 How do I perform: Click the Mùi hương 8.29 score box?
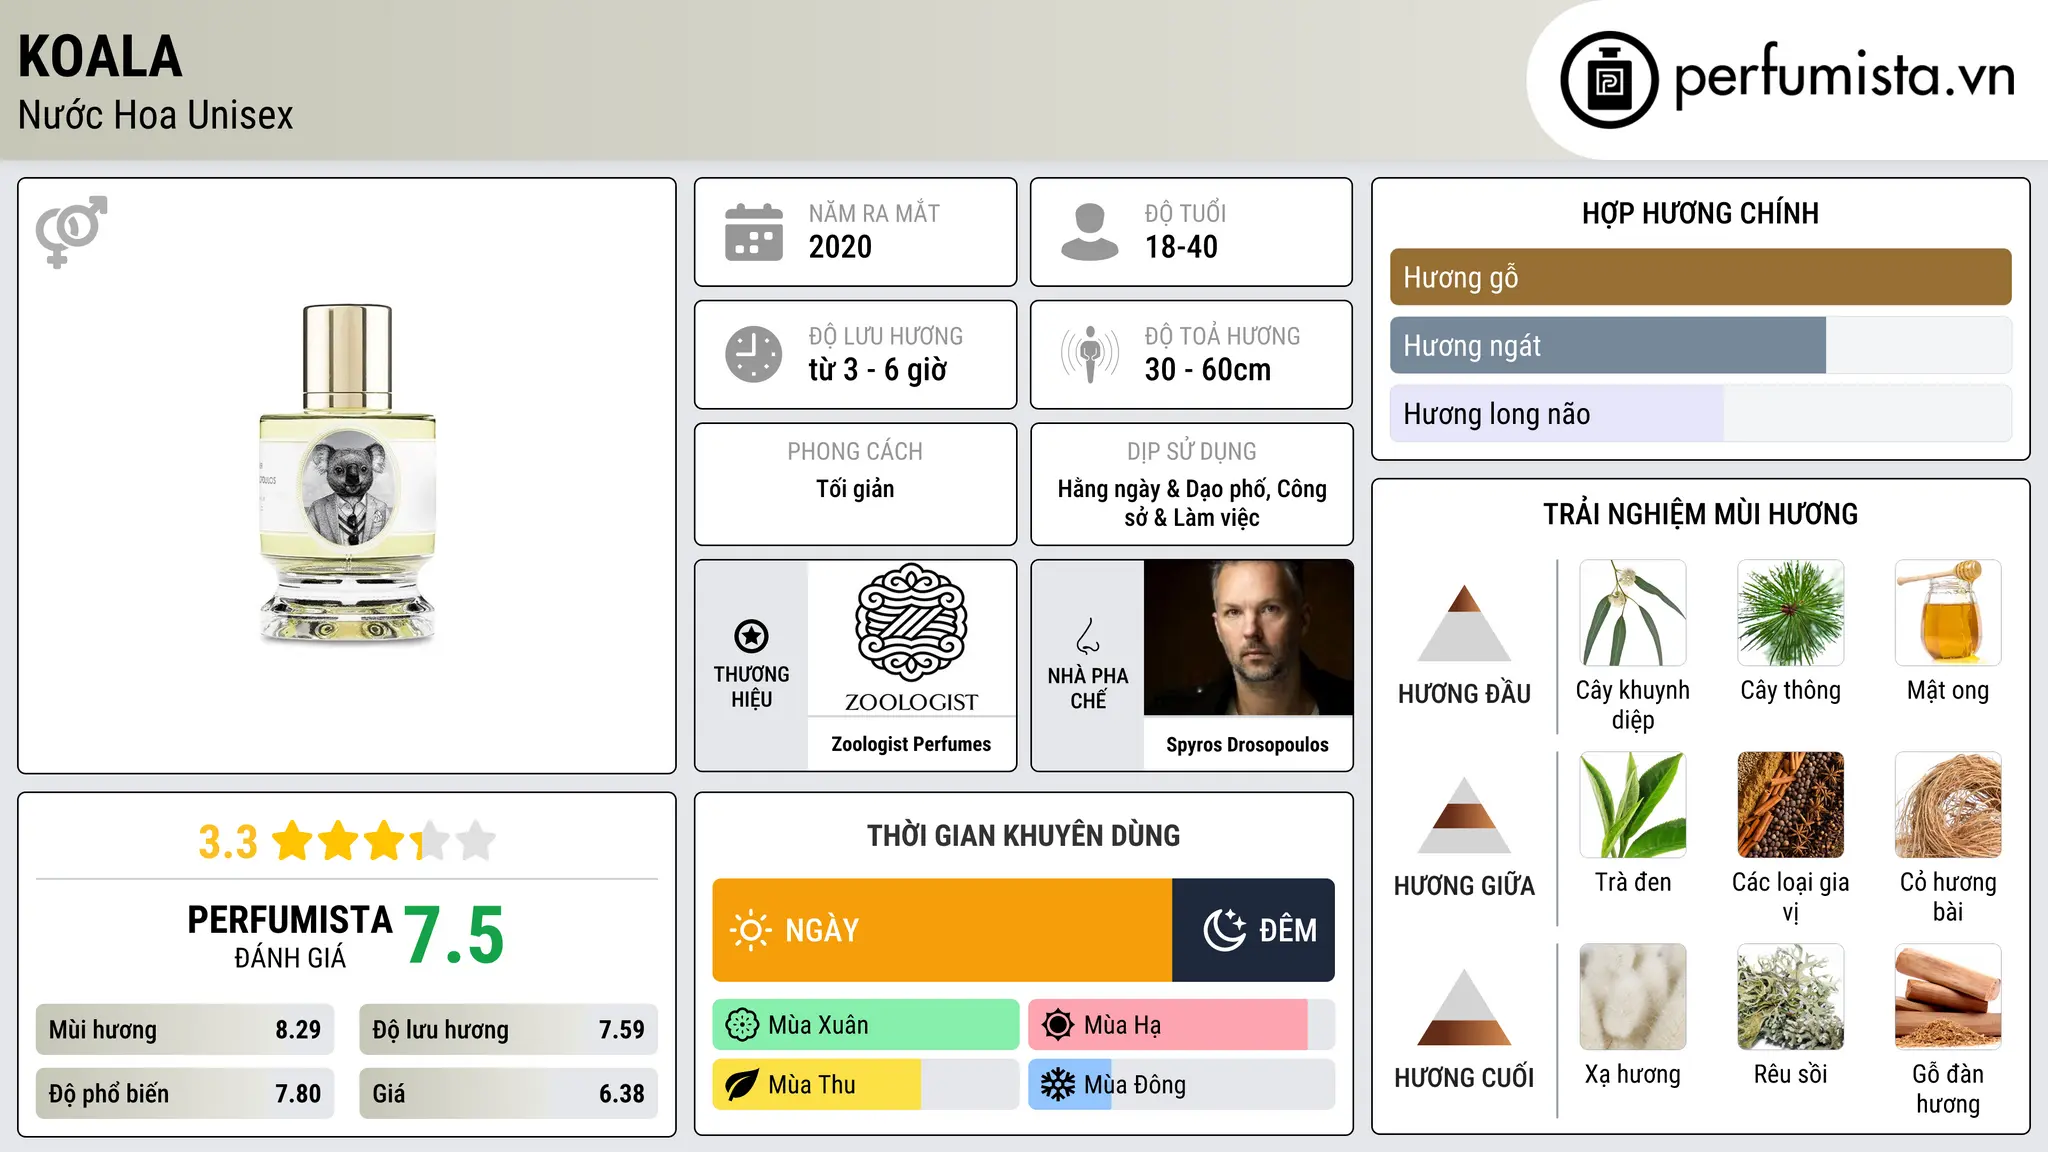click(185, 1030)
